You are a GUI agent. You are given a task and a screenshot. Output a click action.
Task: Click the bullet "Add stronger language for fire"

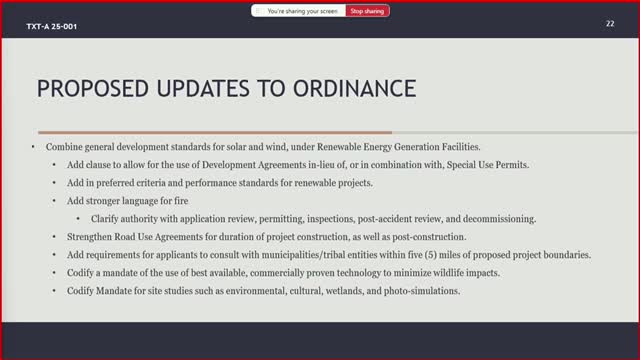(127, 201)
